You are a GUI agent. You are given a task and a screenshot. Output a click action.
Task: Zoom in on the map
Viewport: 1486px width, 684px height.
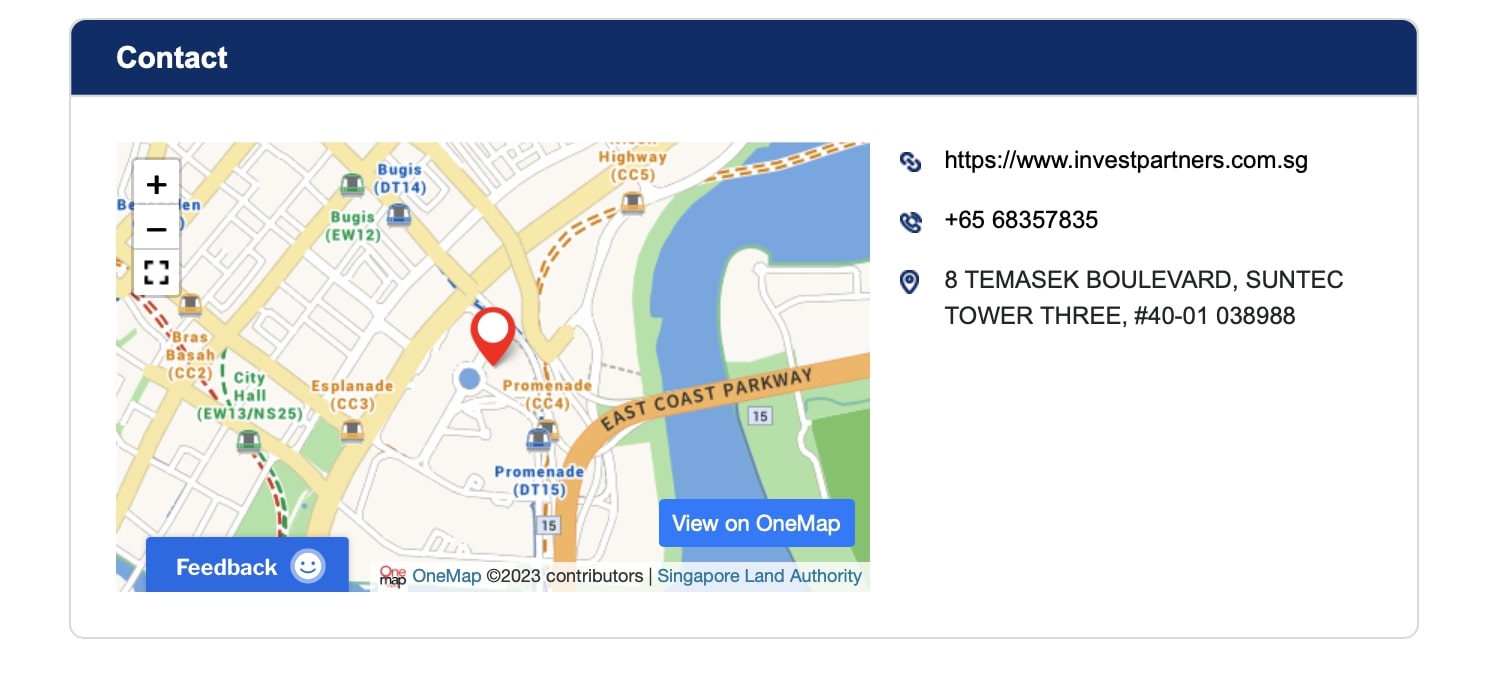coord(156,184)
